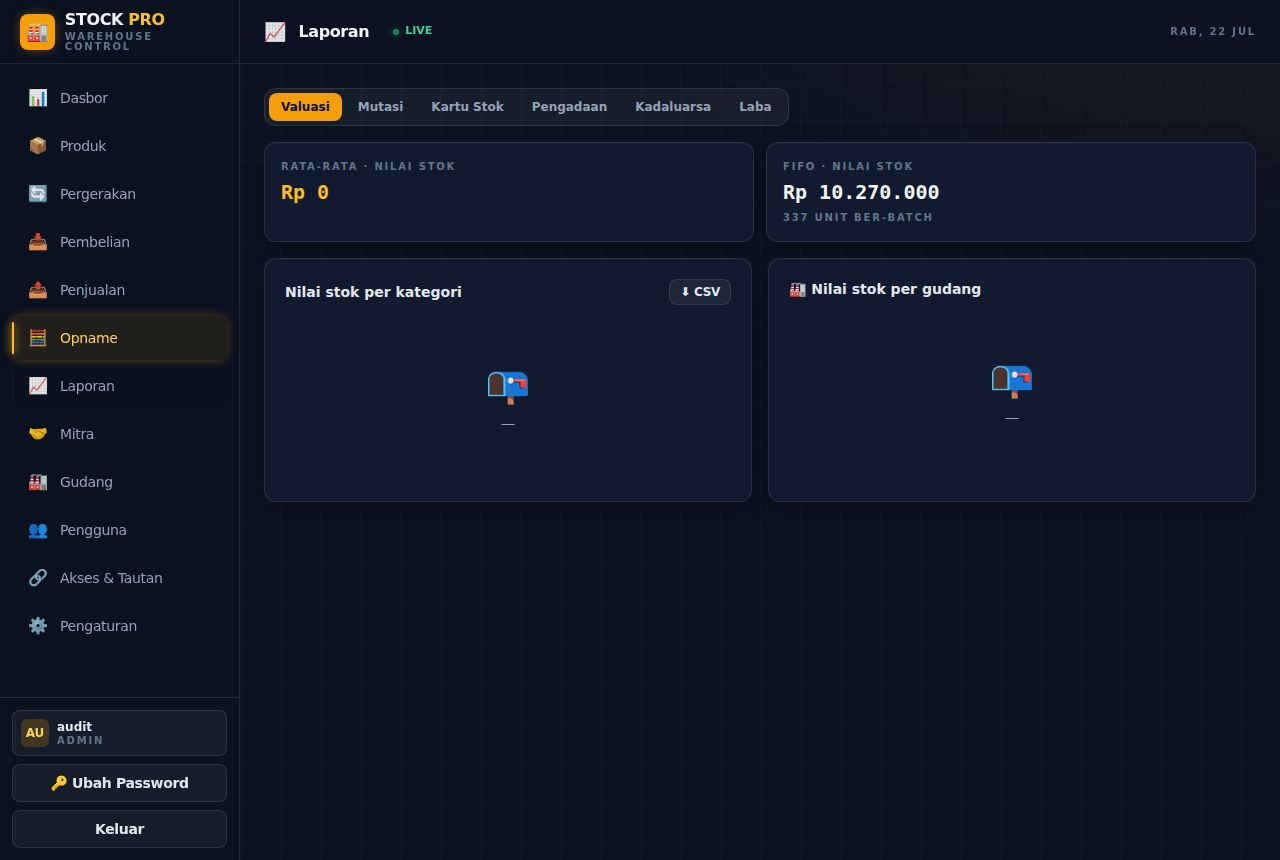This screenshot has height=860, width=1280.
Task: Click the Akses & Tautan link icon
Action: coord(38,578)
